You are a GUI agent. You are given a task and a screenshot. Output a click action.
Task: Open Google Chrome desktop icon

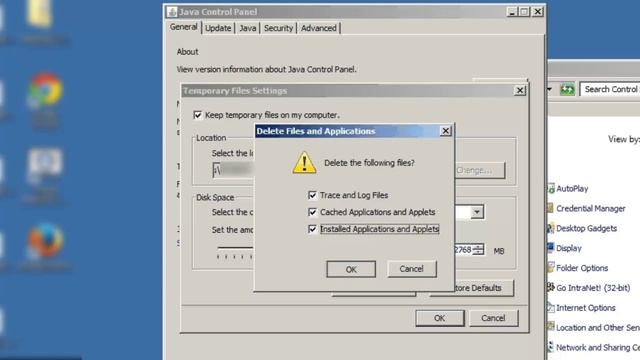pos(45,89)
